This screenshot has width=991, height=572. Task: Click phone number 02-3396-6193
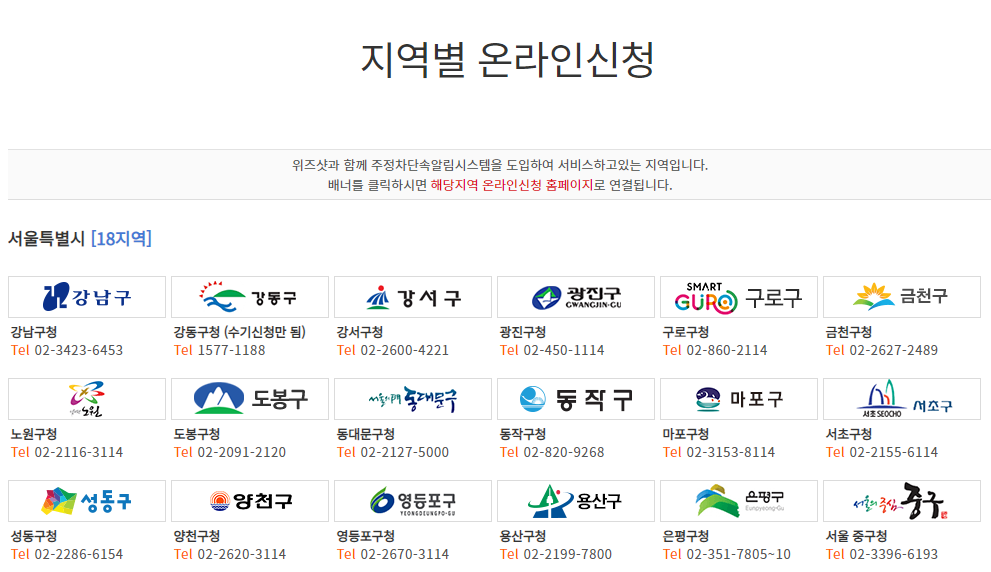(x=894, y=554)
